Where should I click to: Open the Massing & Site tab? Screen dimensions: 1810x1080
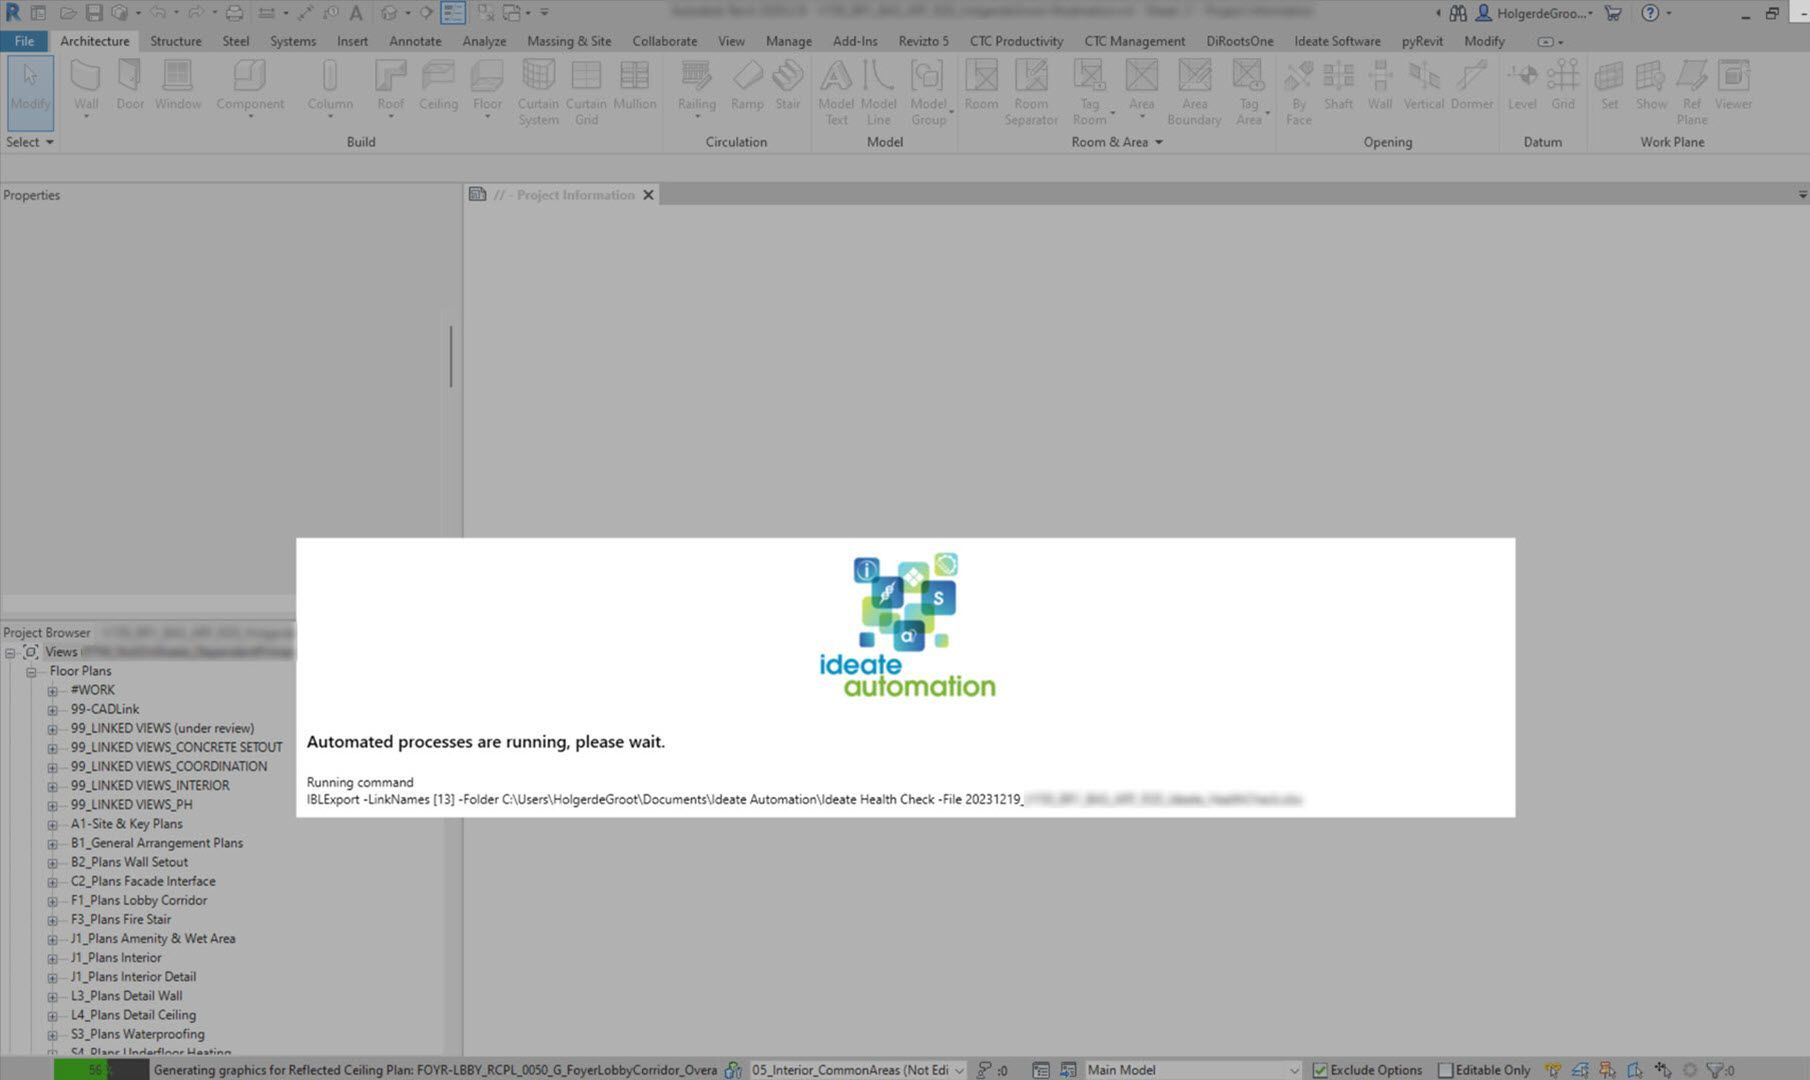point(569,41)
